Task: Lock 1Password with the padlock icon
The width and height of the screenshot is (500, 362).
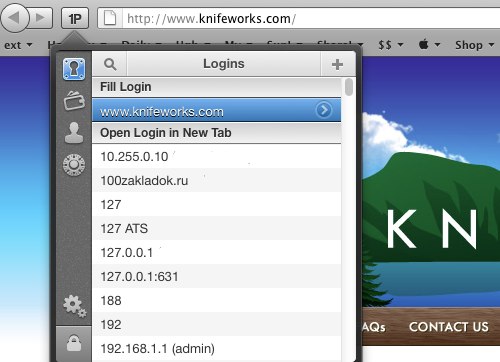Action: coord(74,343)
